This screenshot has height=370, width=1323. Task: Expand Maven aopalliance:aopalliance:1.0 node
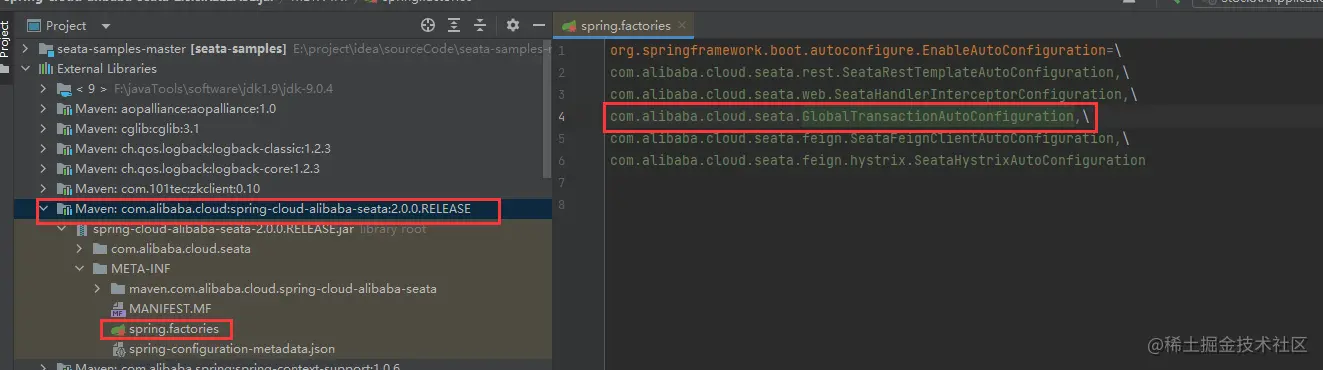pyautogui.click(x=44, y=109)
